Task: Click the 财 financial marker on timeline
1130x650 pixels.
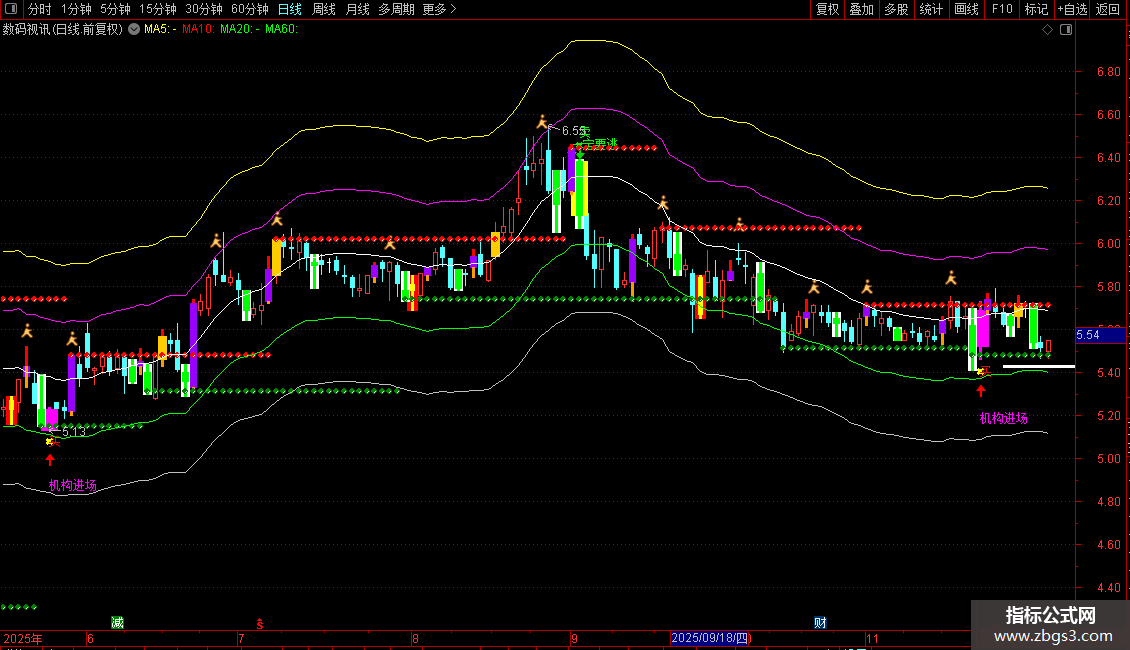Action: click(x=820, y=623)
